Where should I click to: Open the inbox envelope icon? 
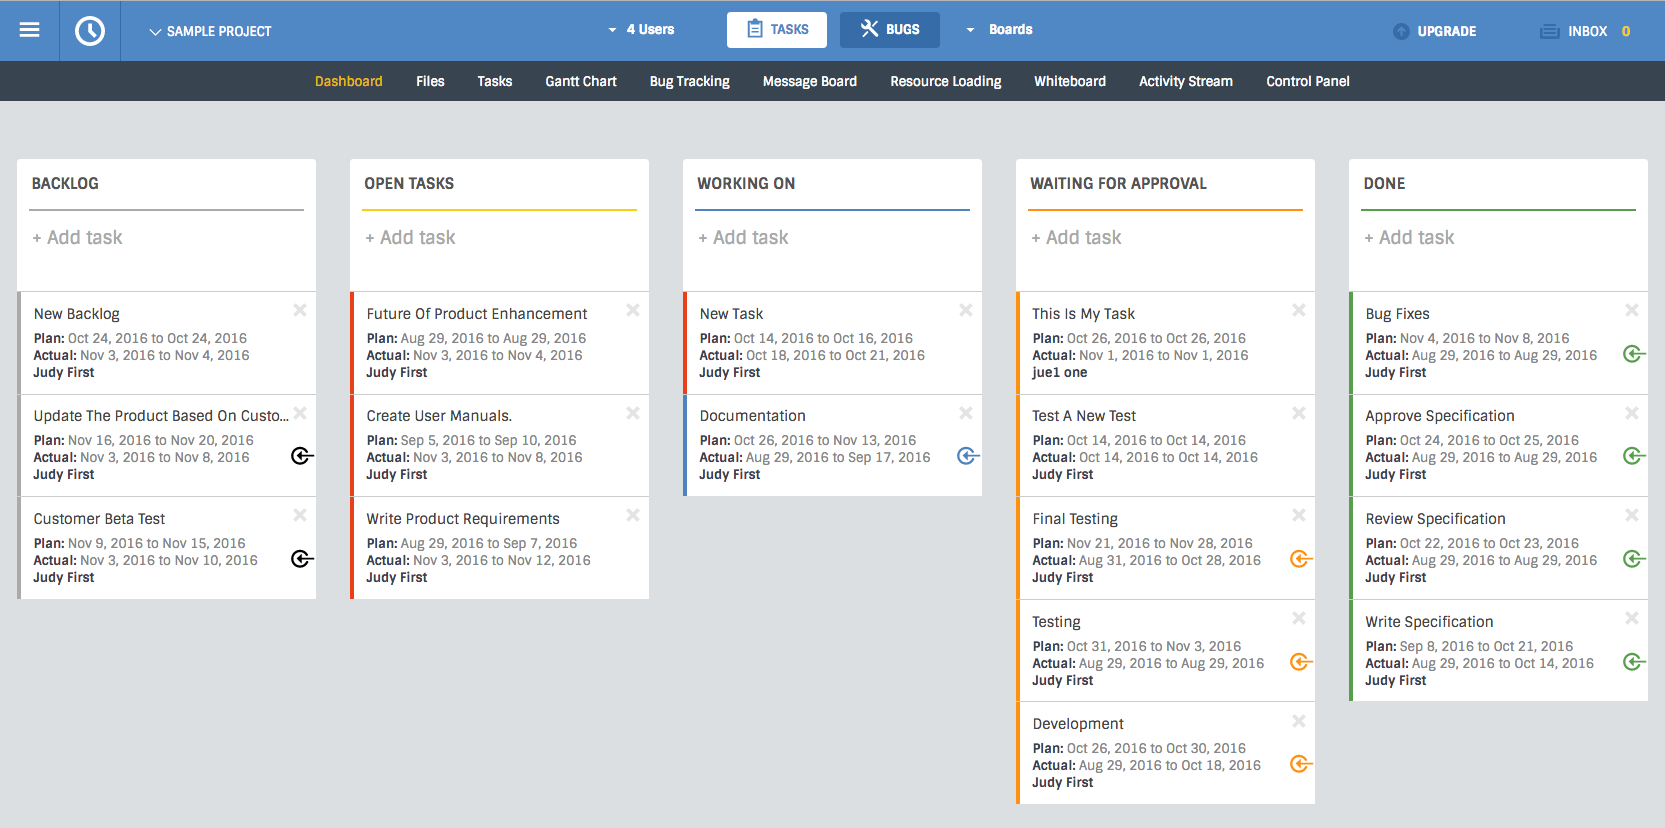(1549, 31)
